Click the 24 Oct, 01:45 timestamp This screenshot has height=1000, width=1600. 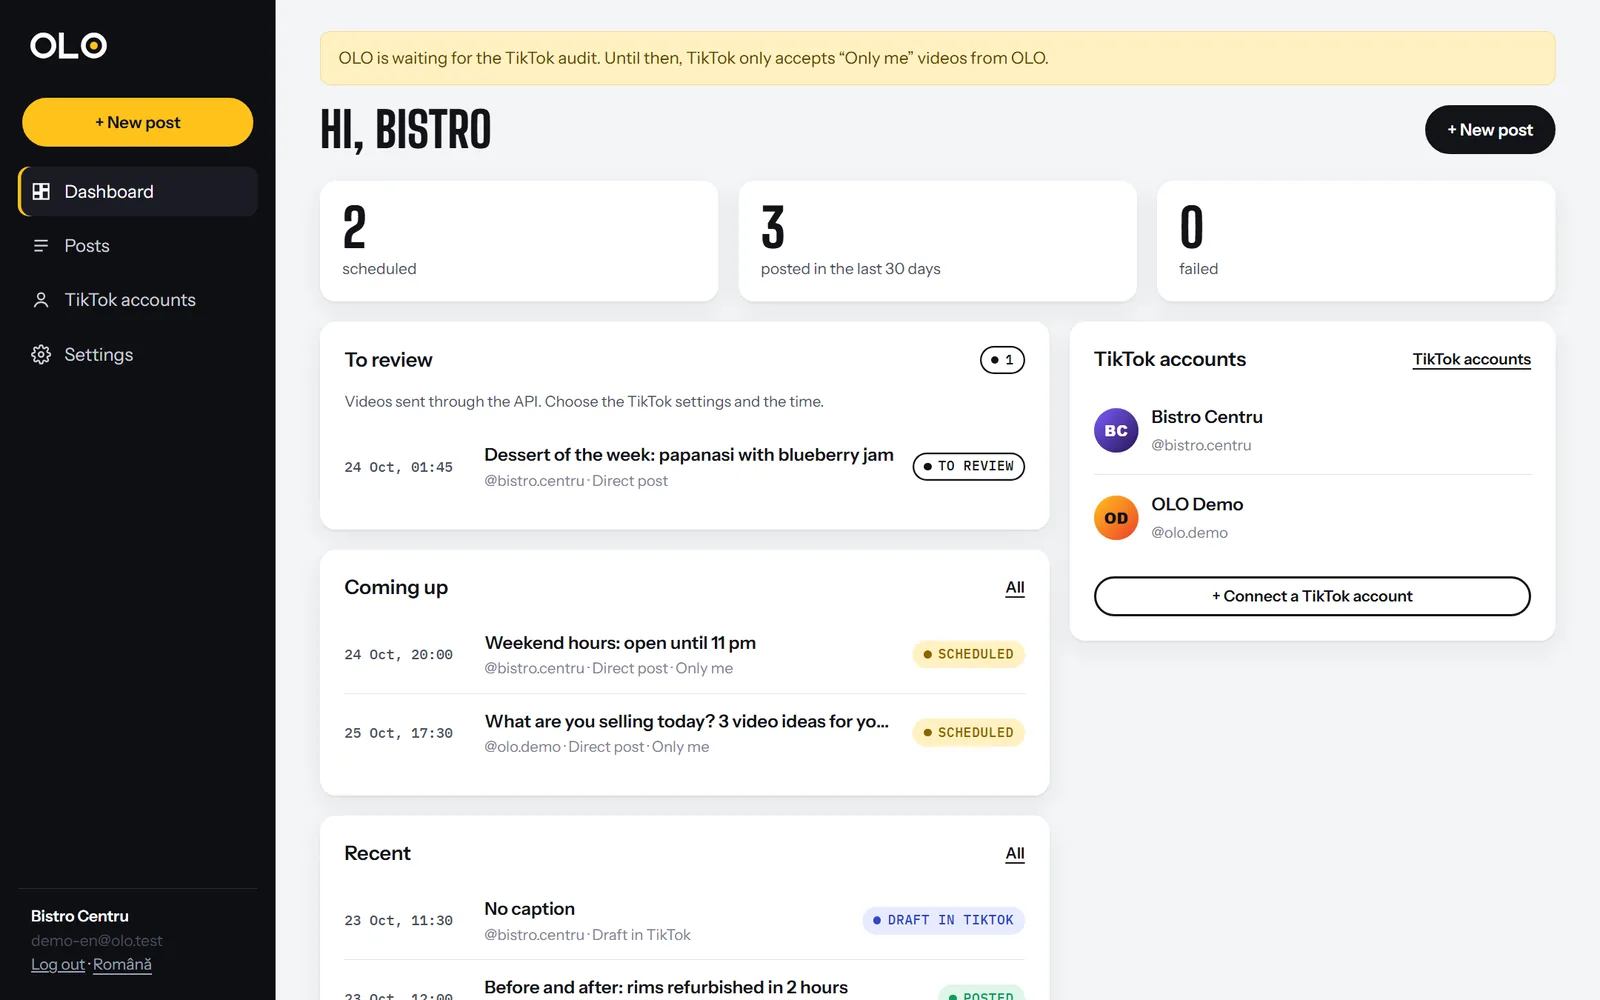tap(399, 467)
